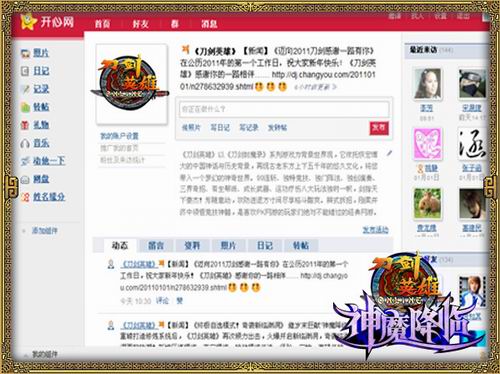Switch to the 留言 tab
Image resolution: width=500 pixels, height=374 pixels.
tap(156, 246)
